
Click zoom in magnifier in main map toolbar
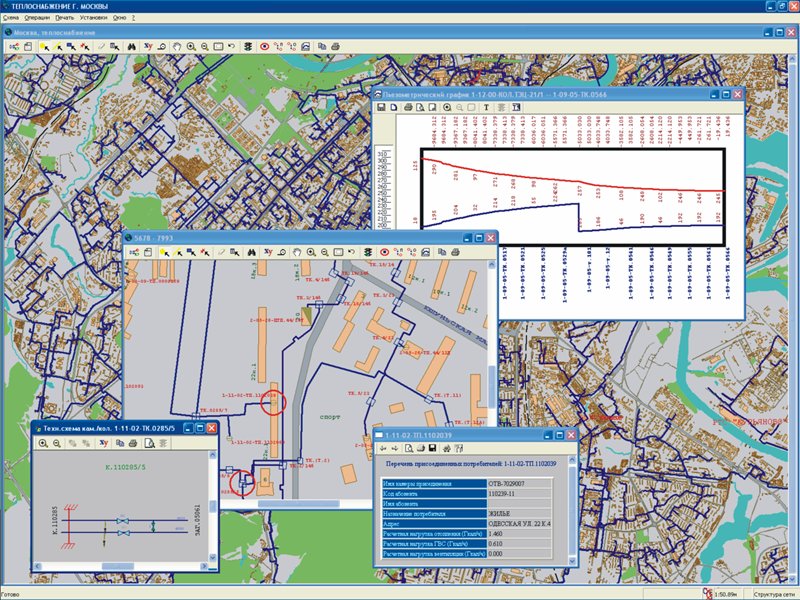point(191,46)
